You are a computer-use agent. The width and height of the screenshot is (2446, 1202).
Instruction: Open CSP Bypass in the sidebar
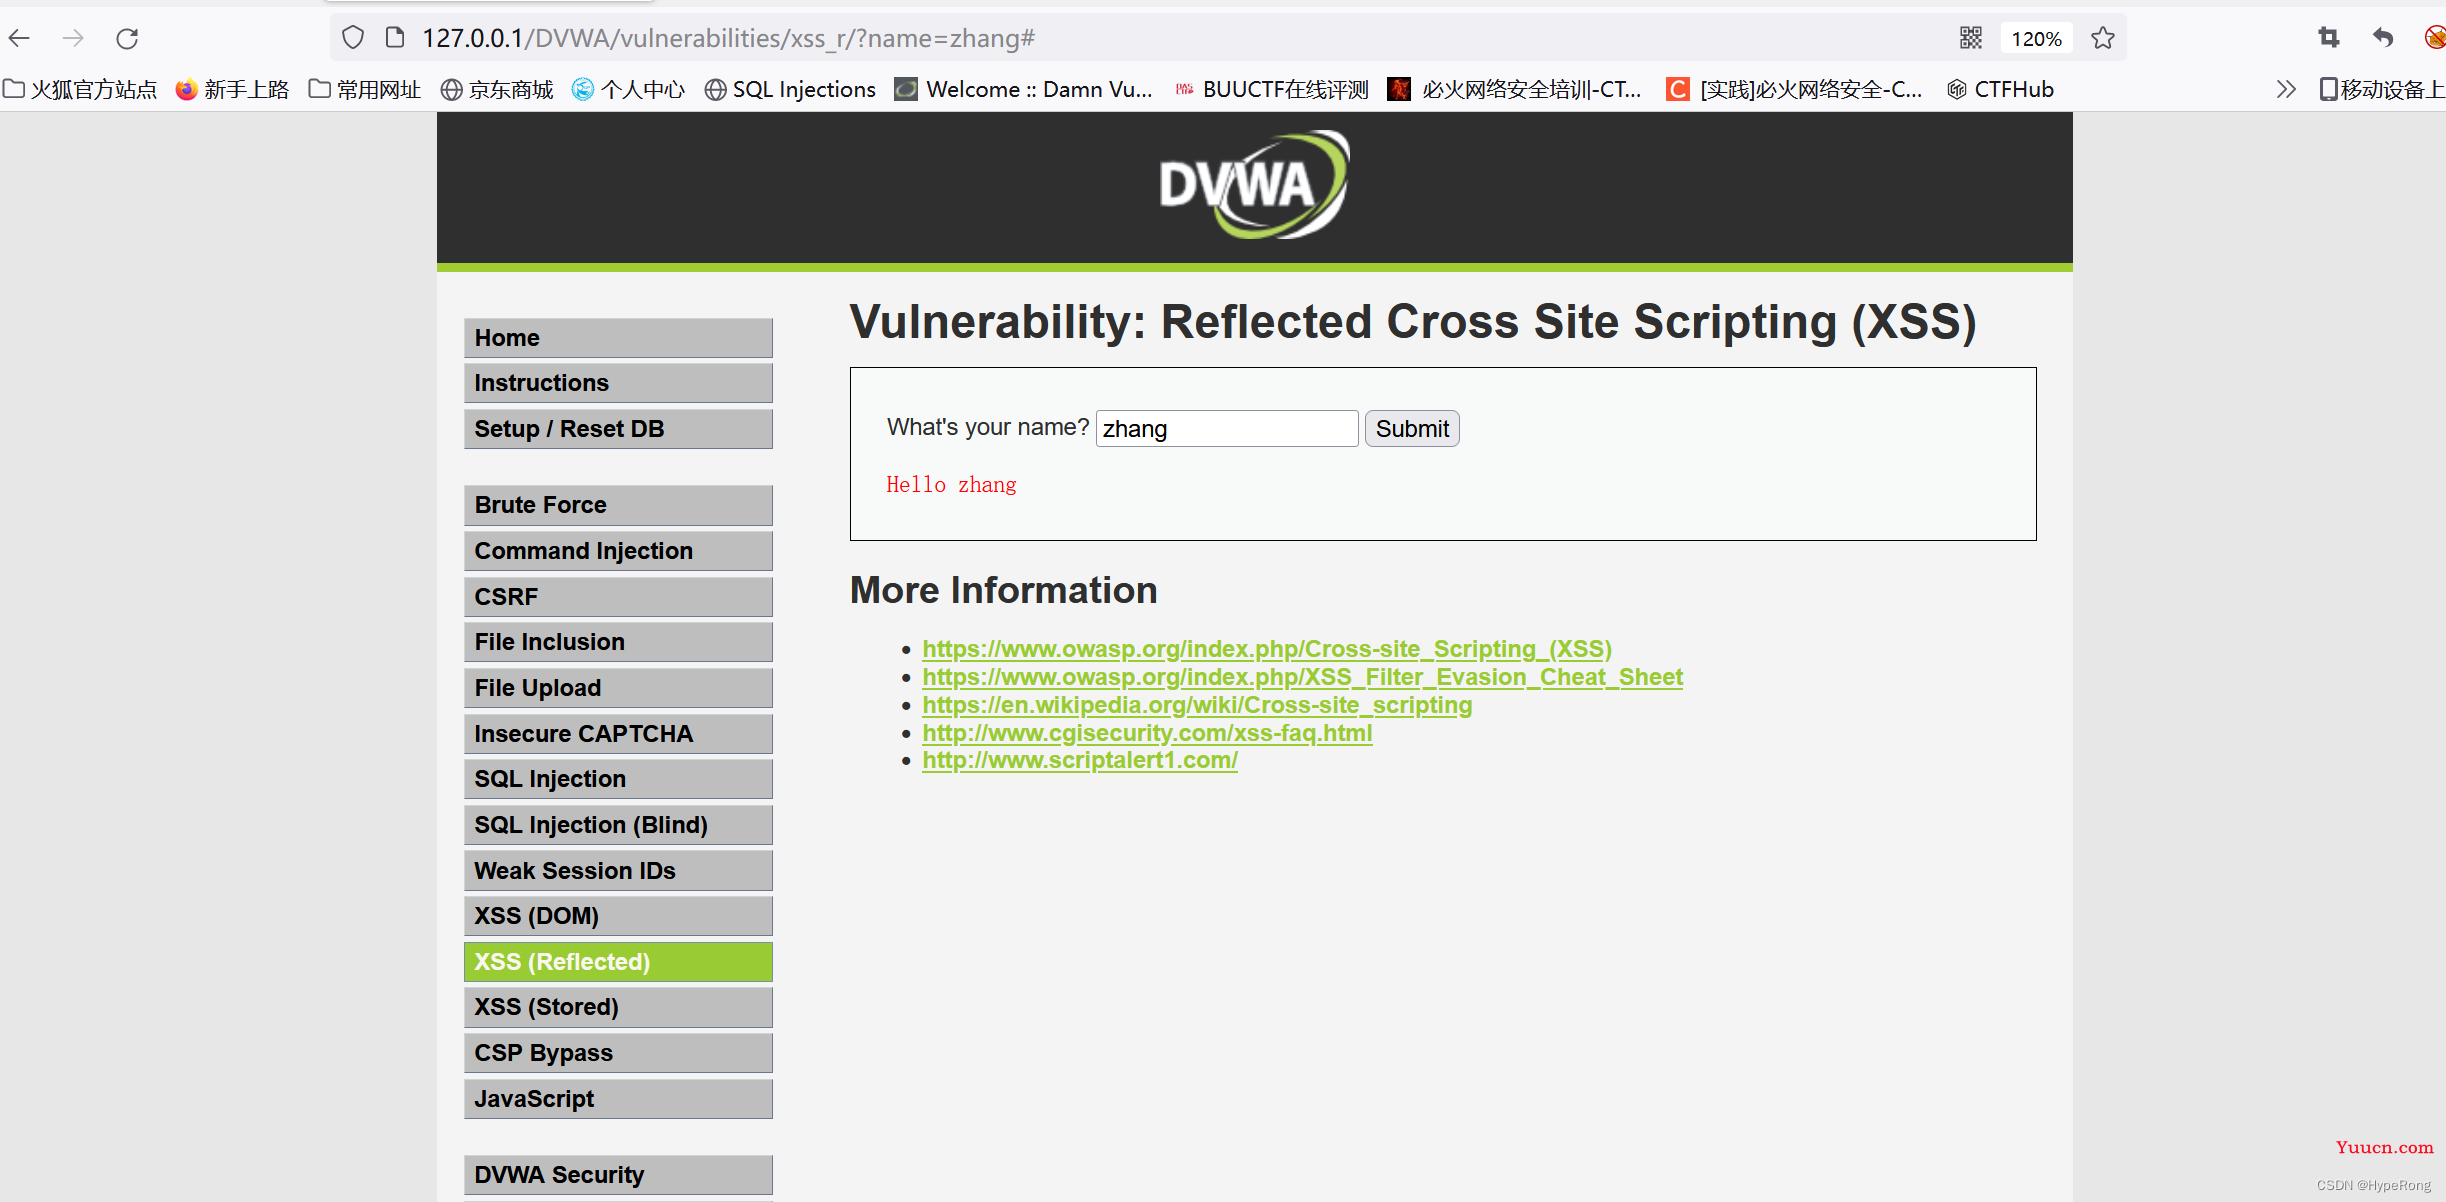tap(618, 1053)
